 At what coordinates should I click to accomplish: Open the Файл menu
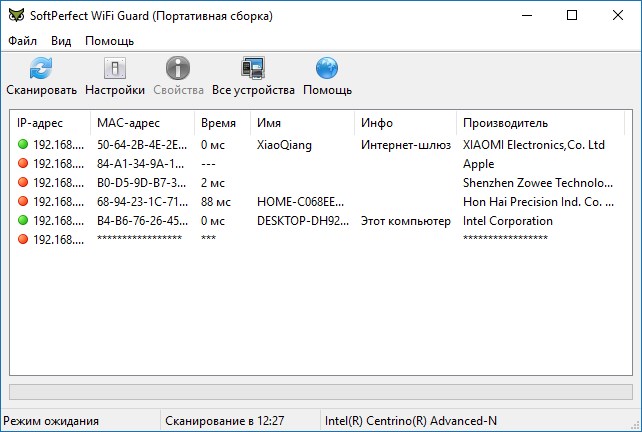(x=23, y=41)
